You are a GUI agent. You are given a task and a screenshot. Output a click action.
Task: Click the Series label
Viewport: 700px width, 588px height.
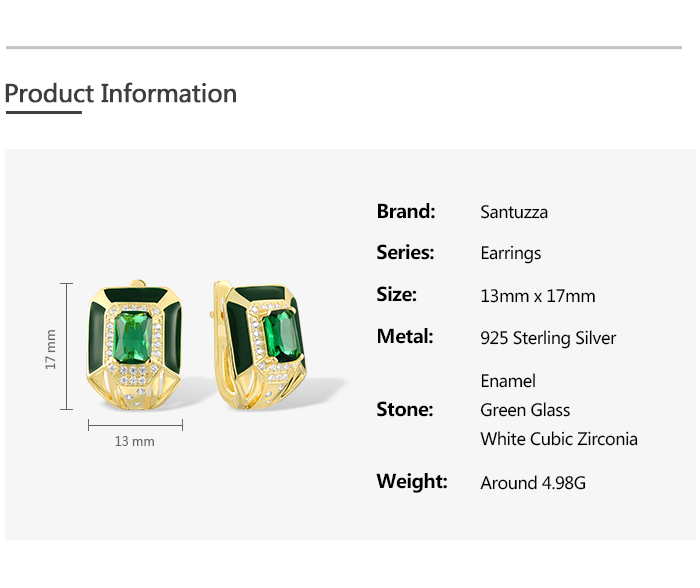[405, 253]
